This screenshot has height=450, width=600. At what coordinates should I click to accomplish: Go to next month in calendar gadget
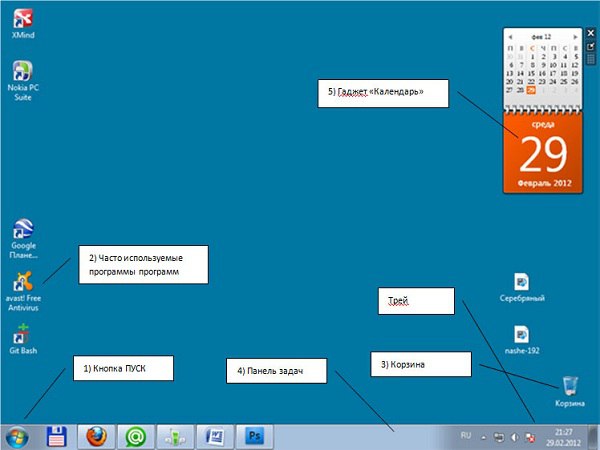[575, 37]
